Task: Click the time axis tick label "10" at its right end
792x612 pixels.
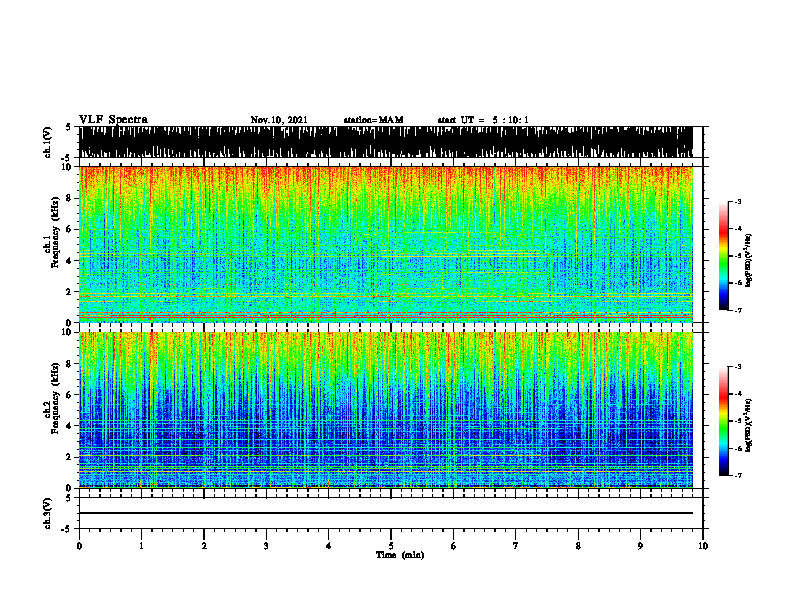Action: click(703, 546)
